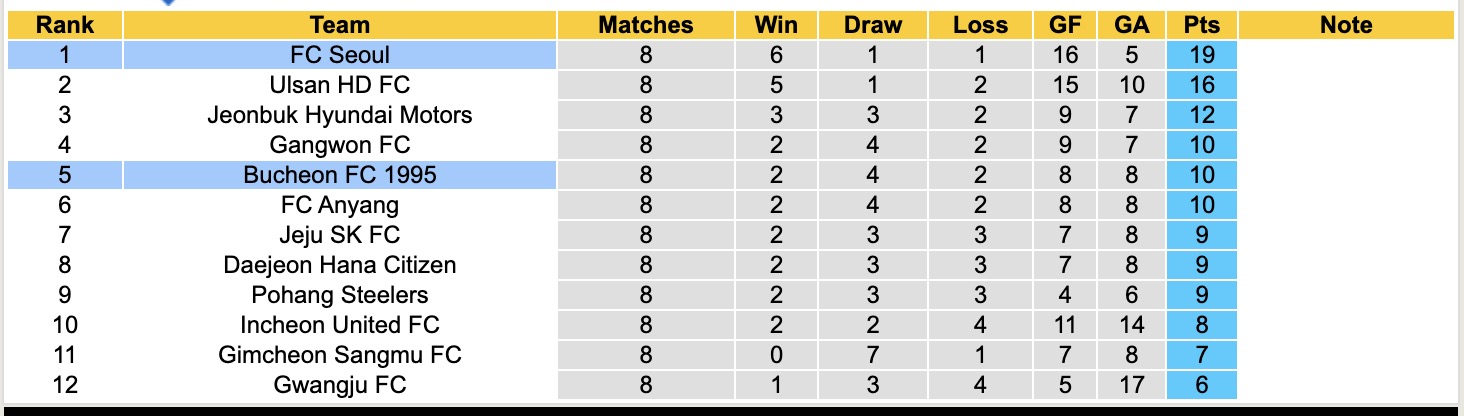Click the Jeju SK FC team name
This screenshot has height=416, width=1464.
tap(340, 235)
